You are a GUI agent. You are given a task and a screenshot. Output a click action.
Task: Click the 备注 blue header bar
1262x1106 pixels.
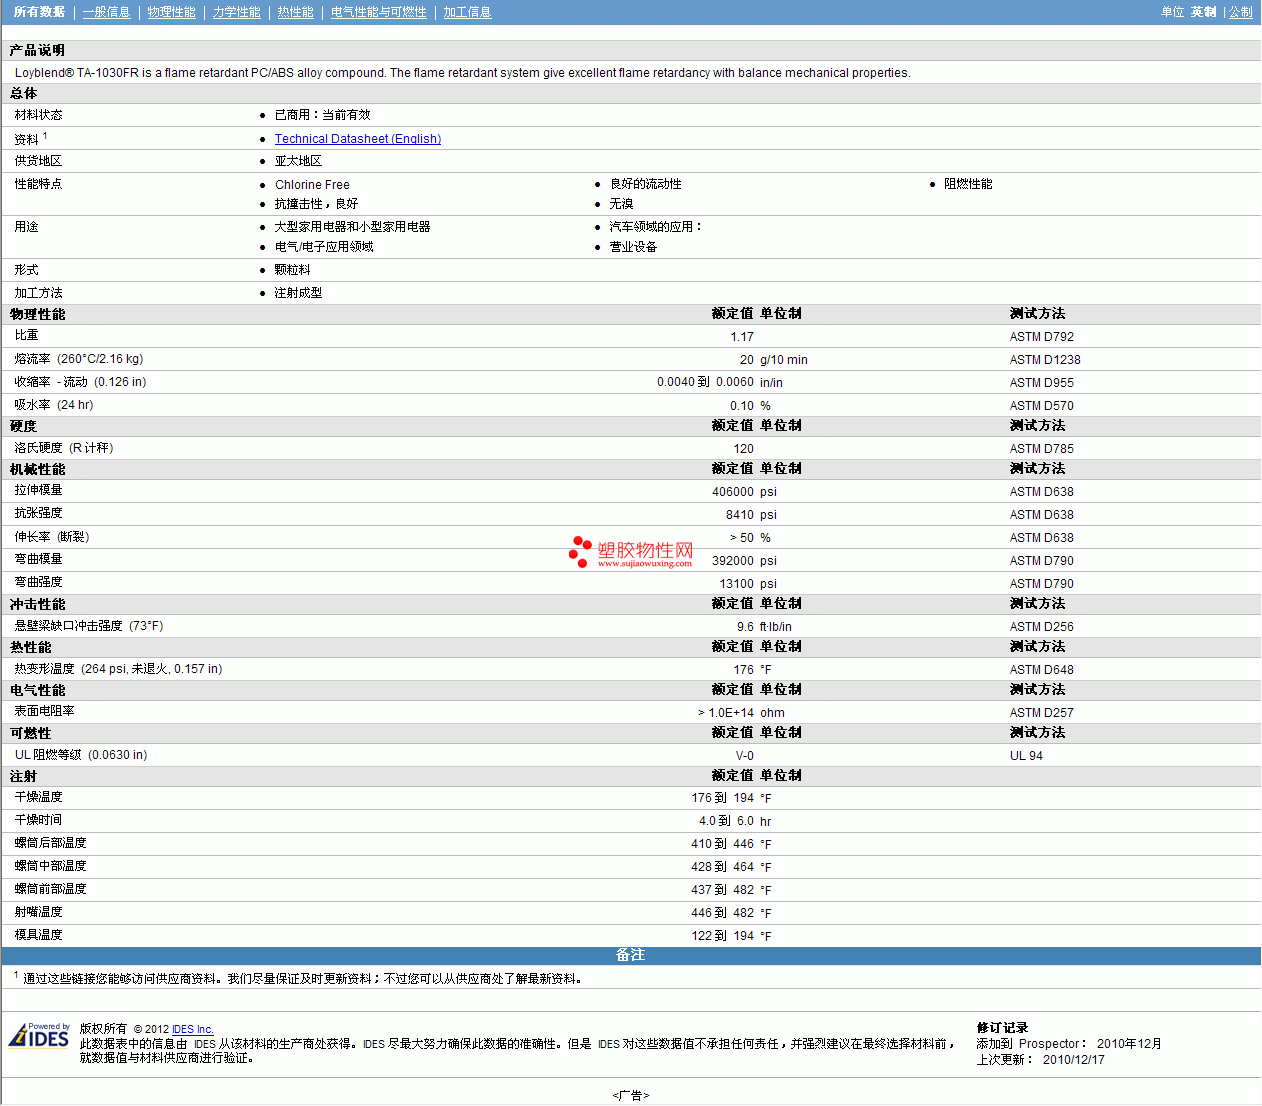click(x=630, y=955)
